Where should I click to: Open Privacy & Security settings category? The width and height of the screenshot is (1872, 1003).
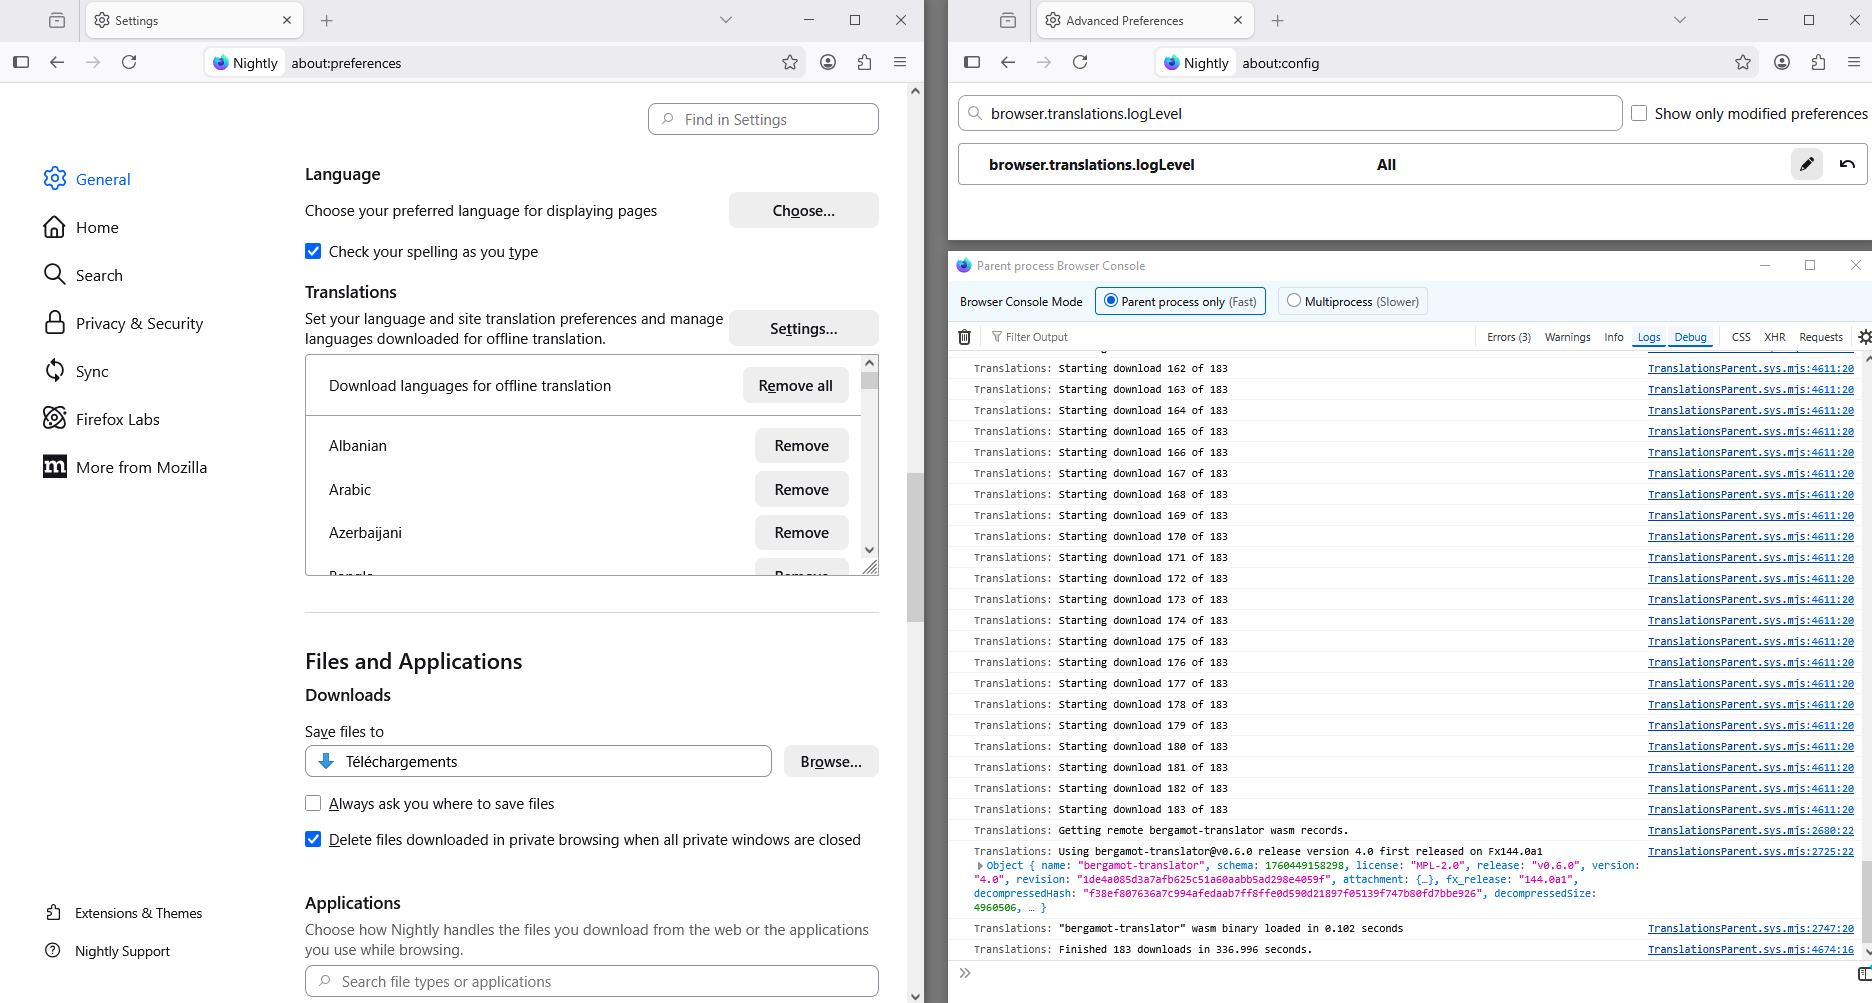click(139, 323)
